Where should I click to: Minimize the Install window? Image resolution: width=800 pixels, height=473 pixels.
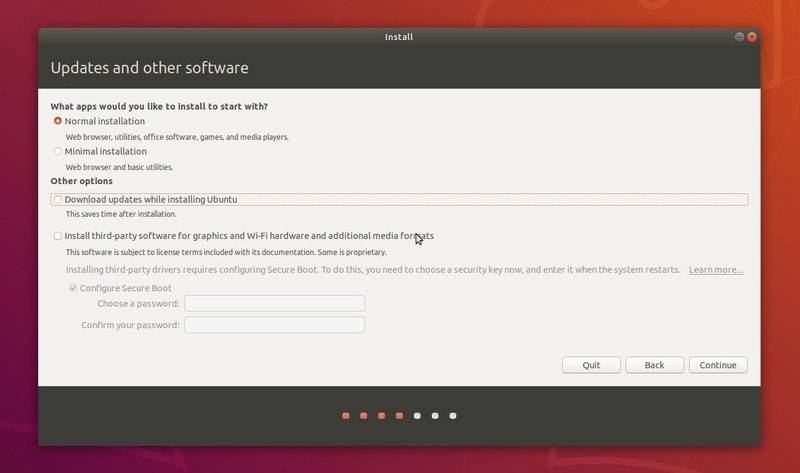tap(739, 37)
